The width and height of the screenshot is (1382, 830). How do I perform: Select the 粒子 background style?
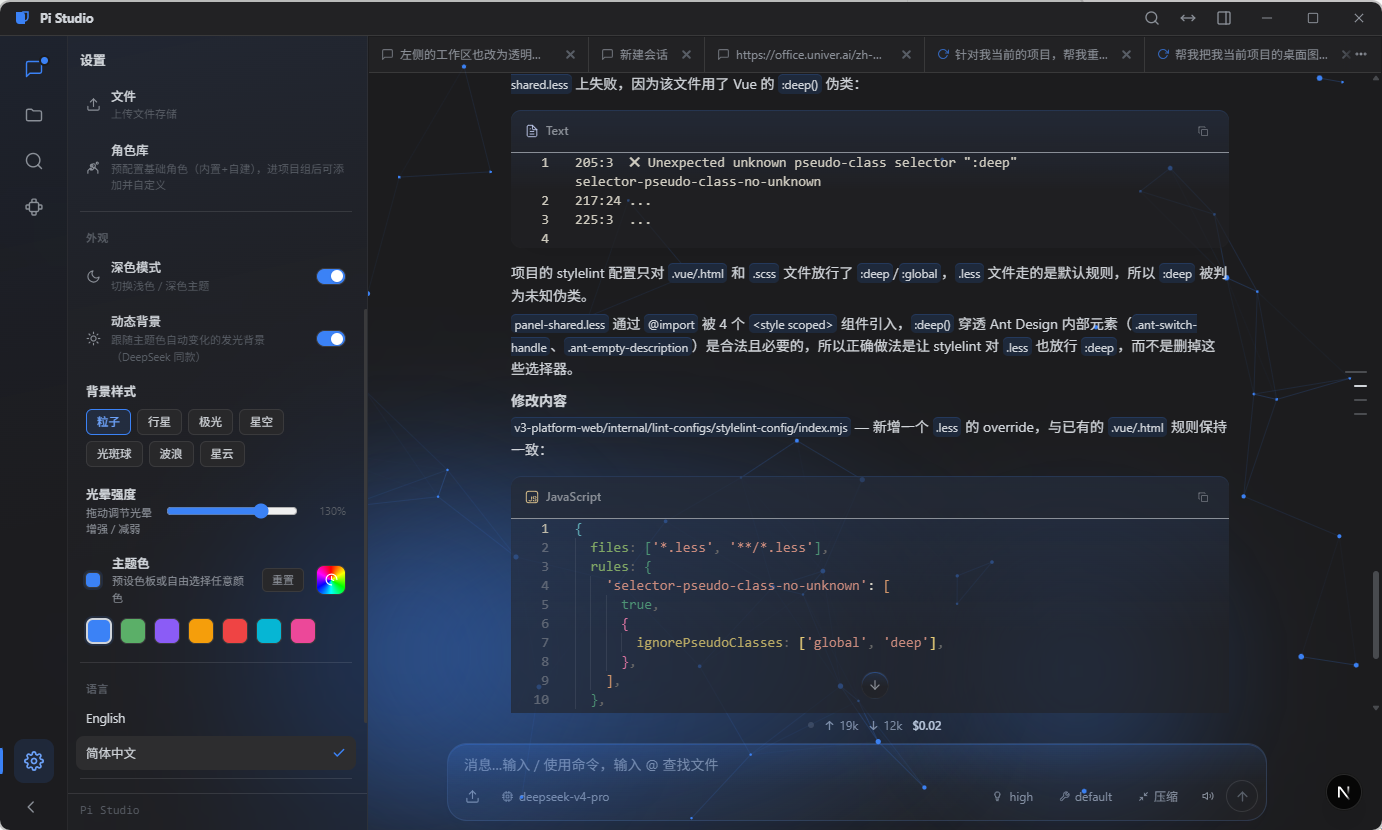[x=108, y=422]
